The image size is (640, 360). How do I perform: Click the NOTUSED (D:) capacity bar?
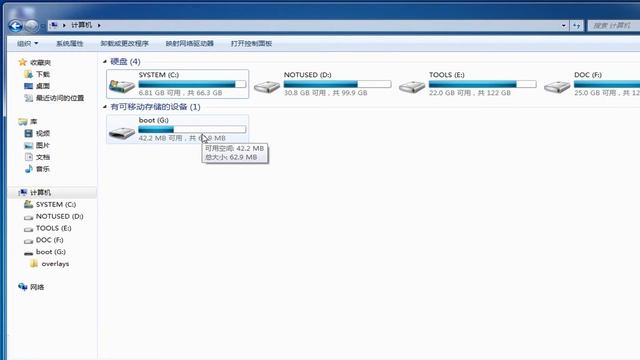coord(338,84)
